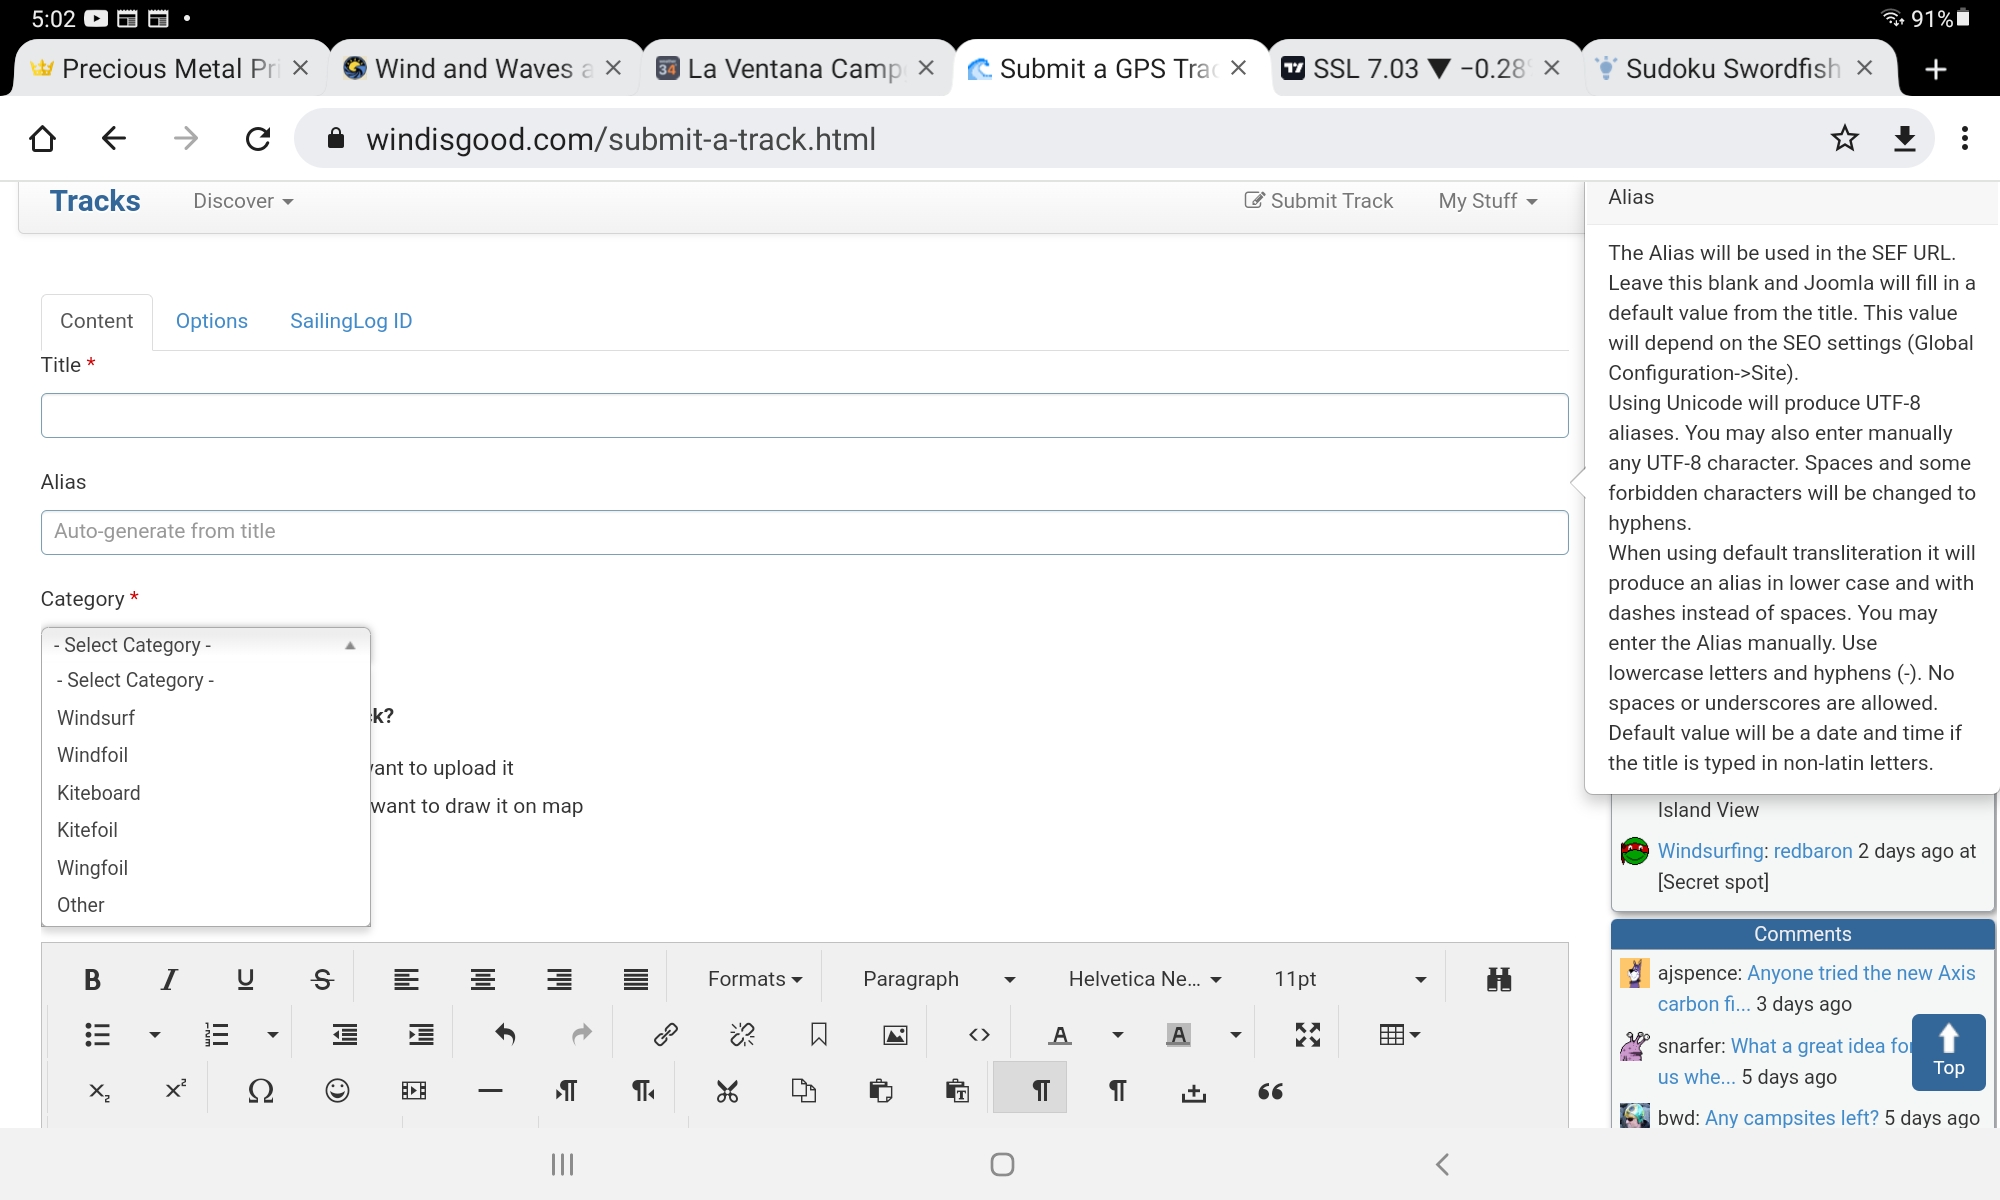Click the Submit Track link

(x=1318, y=201)
